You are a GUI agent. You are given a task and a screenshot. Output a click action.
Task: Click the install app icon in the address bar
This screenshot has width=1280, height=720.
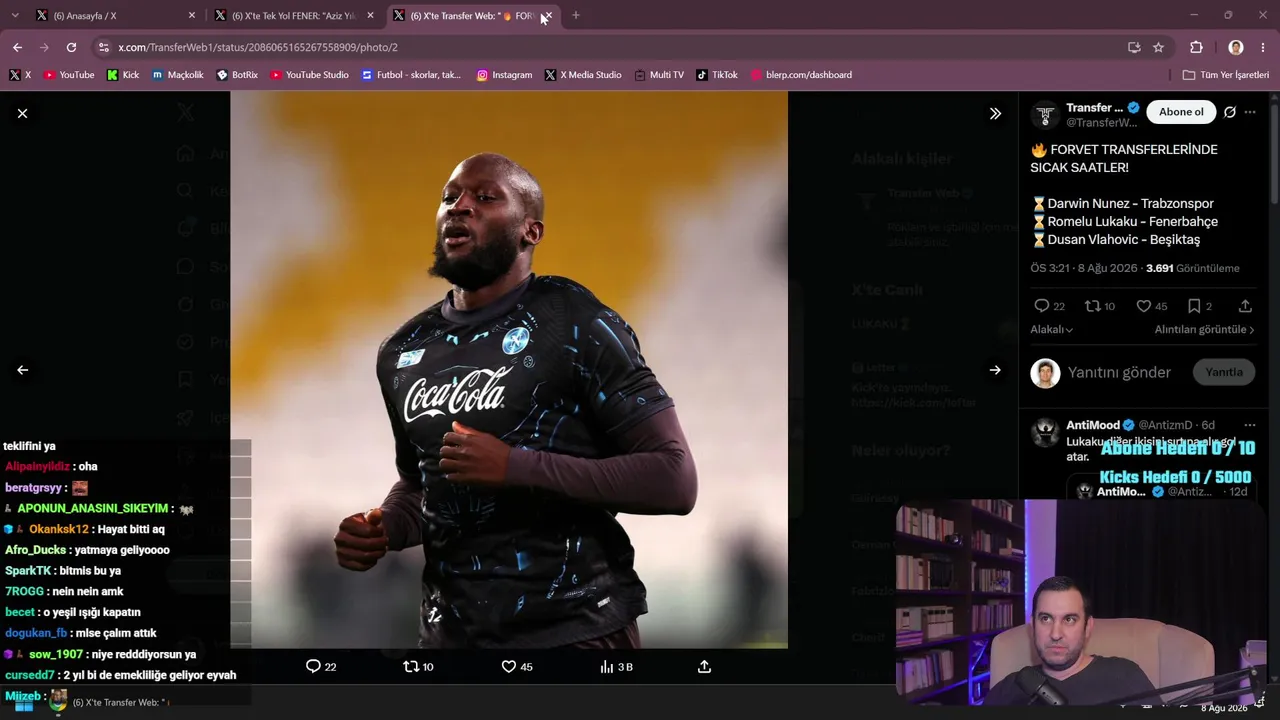1134,47
